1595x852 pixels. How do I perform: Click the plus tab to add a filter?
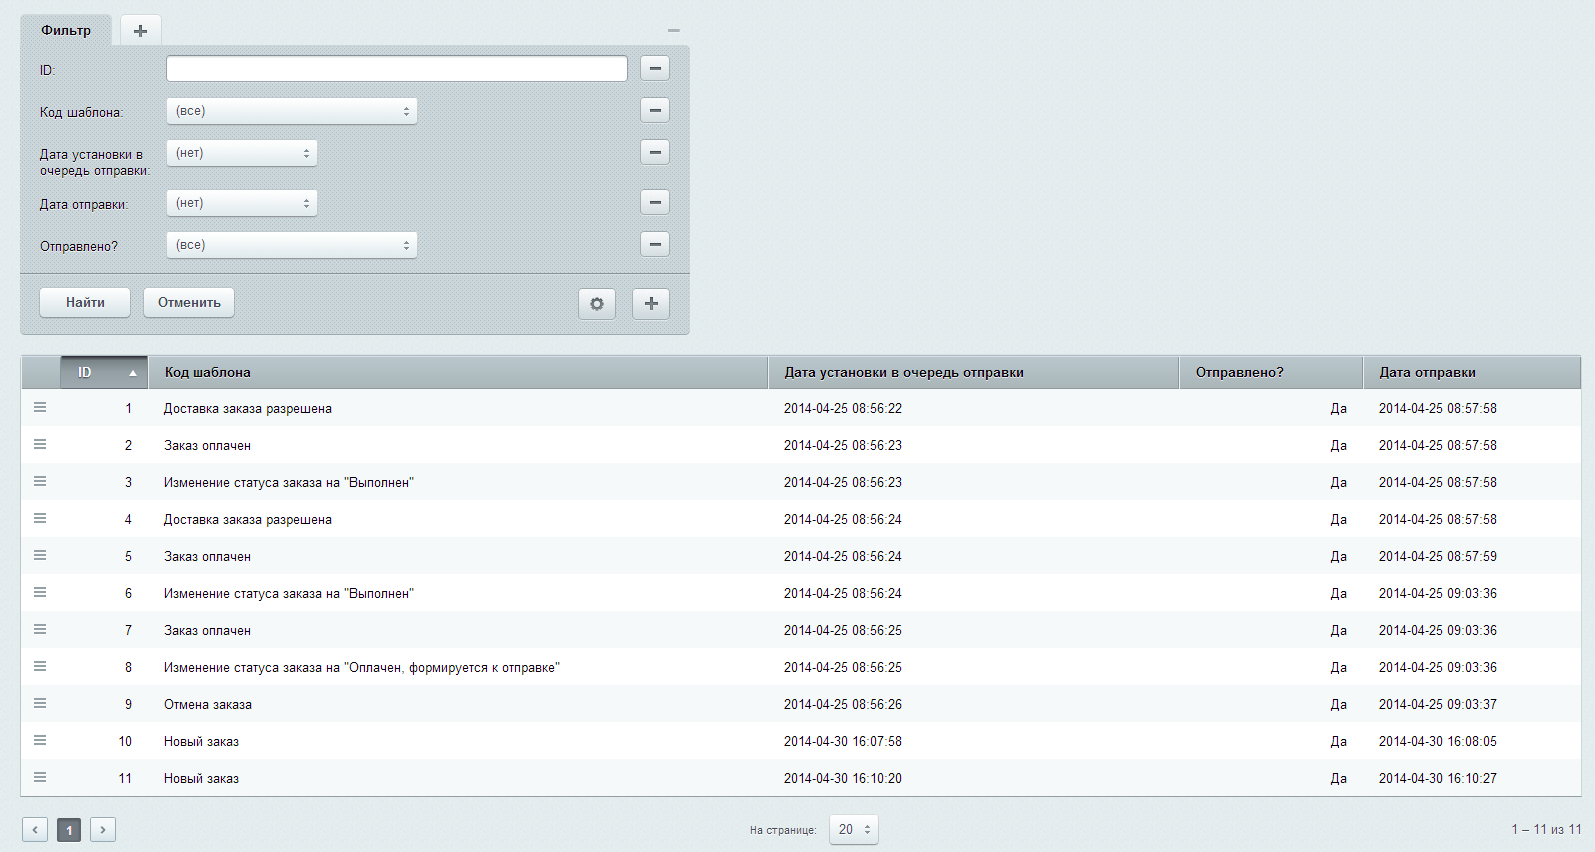click(x=140, y=31)
